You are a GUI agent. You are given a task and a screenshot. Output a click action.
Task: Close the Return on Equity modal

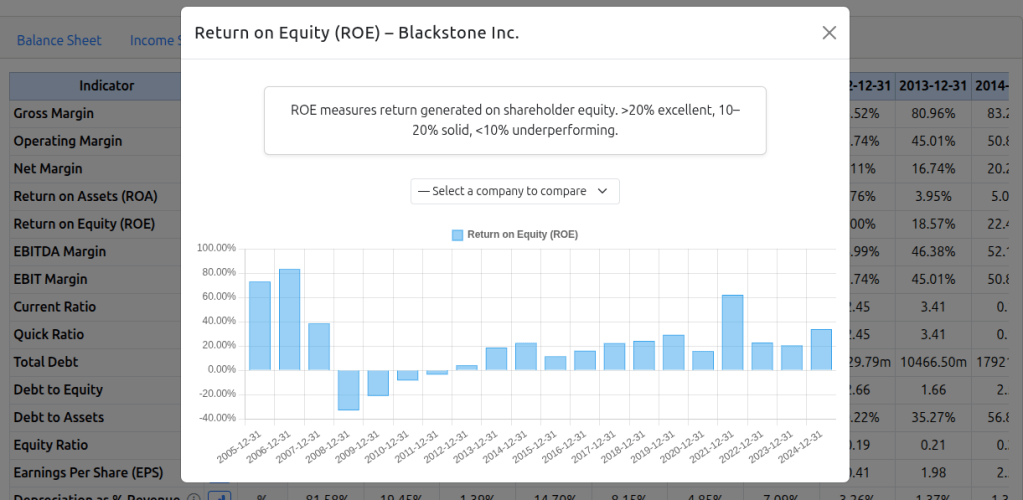(x=829, y=33)
